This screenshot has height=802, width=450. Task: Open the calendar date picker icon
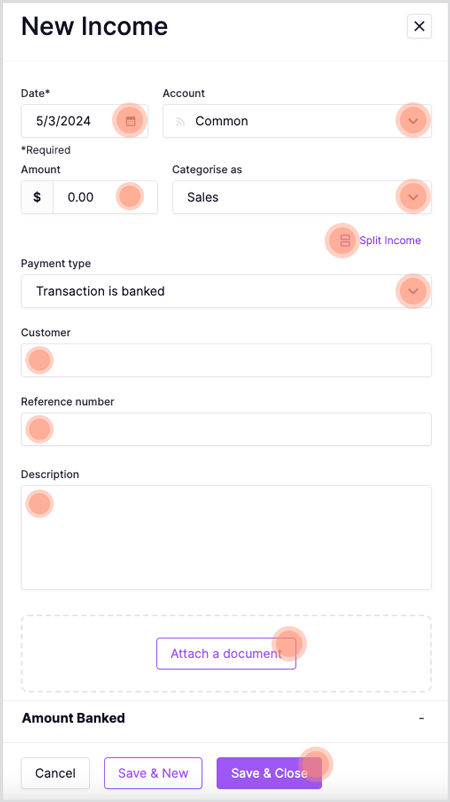coord(130,121)
